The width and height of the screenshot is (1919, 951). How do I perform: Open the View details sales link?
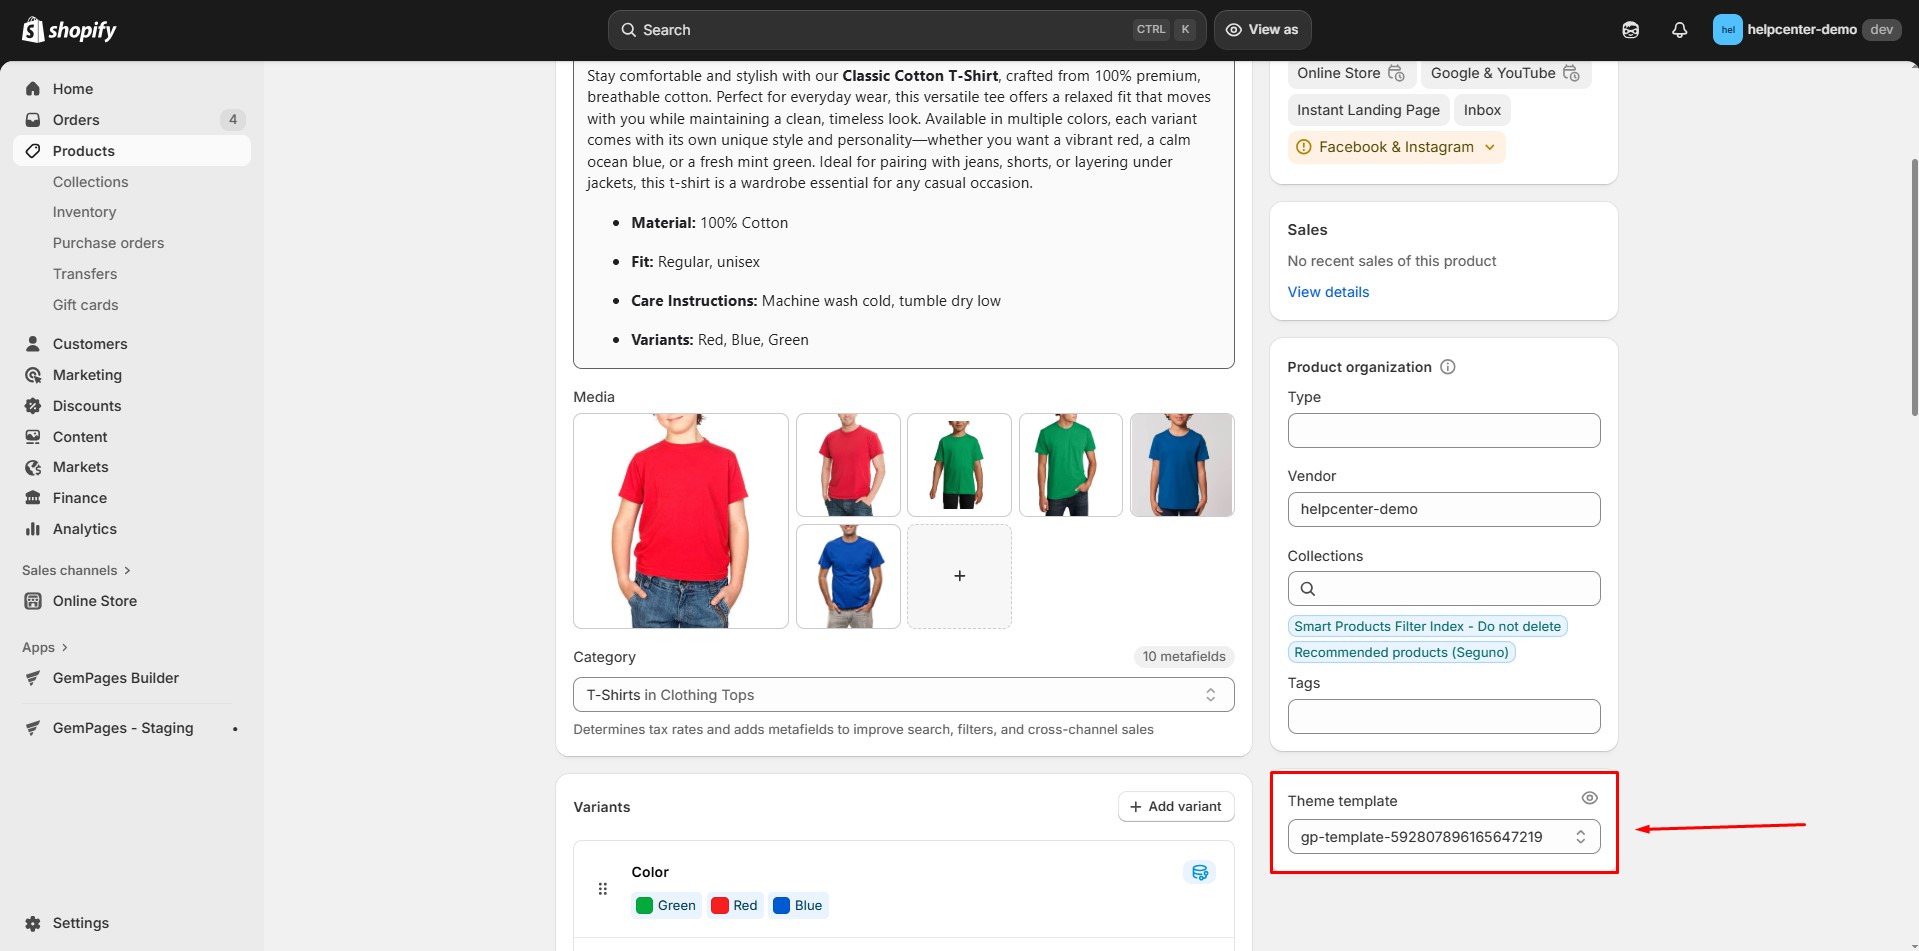pyautogui.click(x=1327, y=292)
